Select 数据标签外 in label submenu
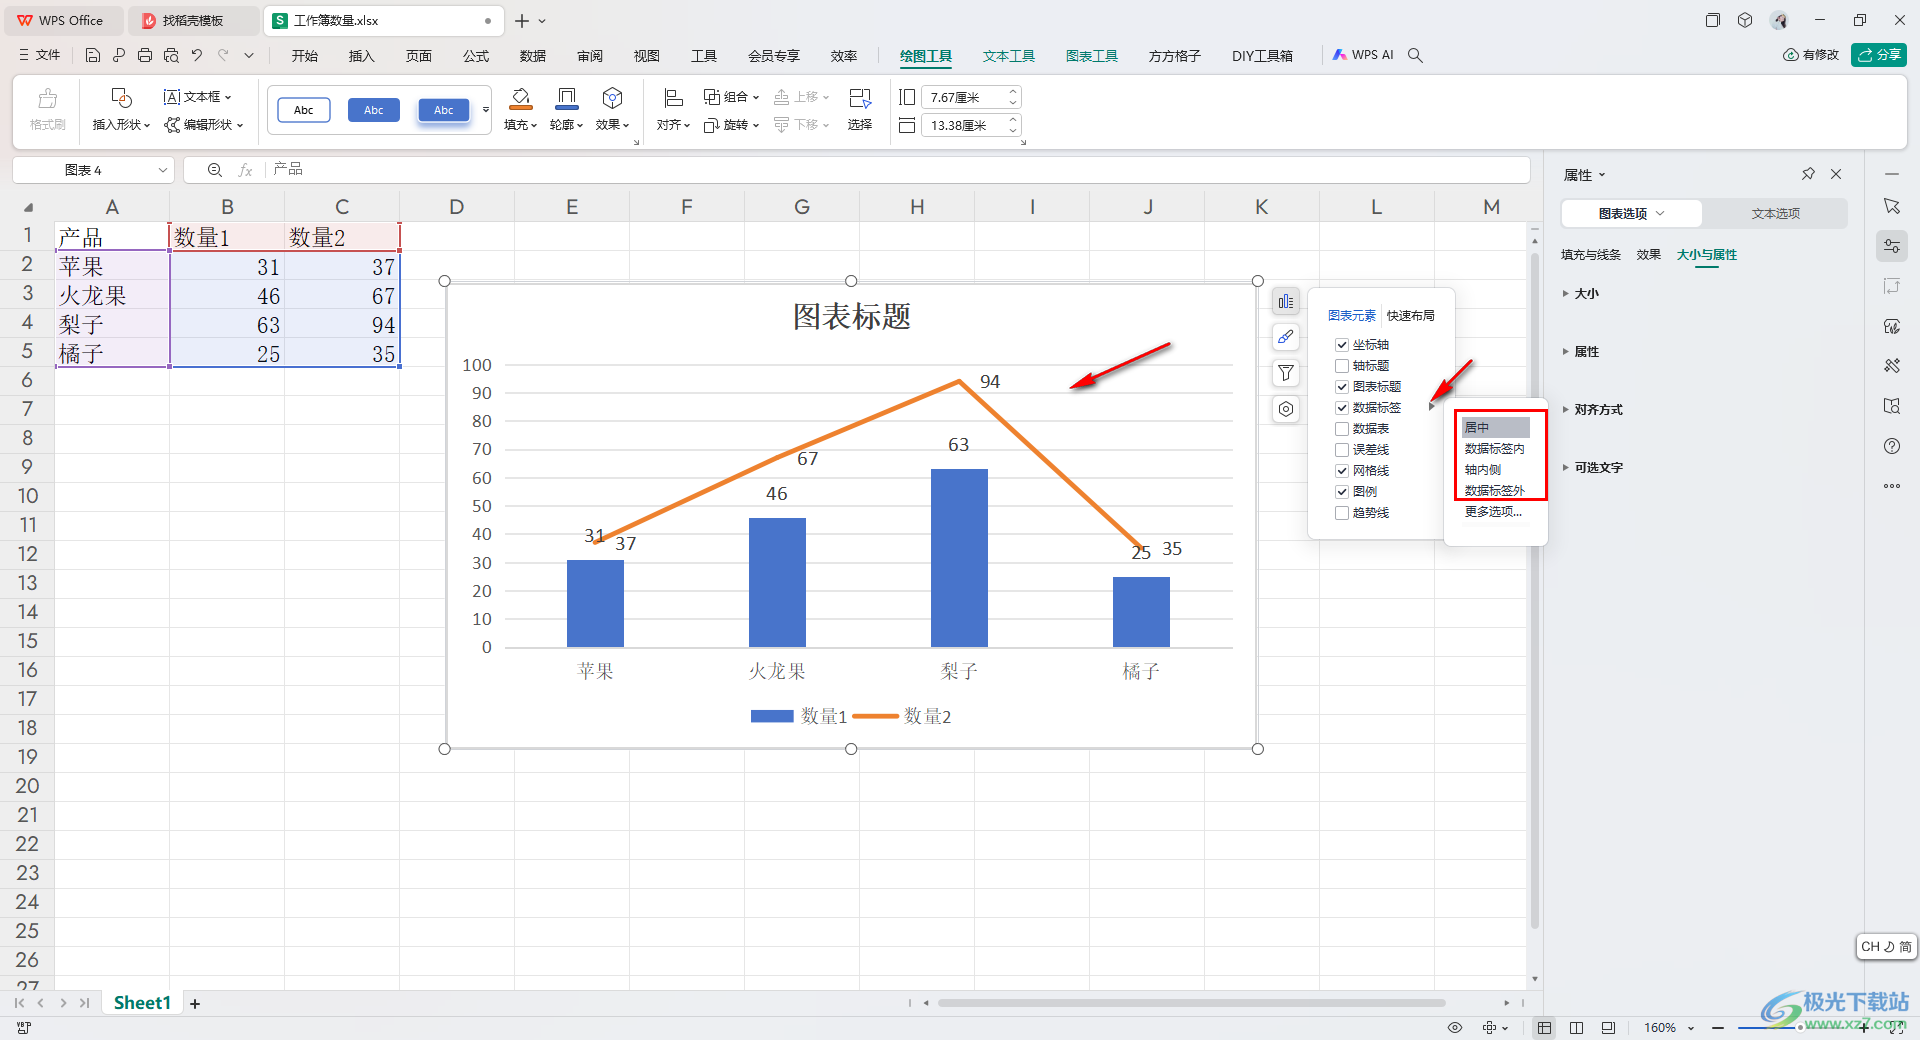 tap(1495, 491)
